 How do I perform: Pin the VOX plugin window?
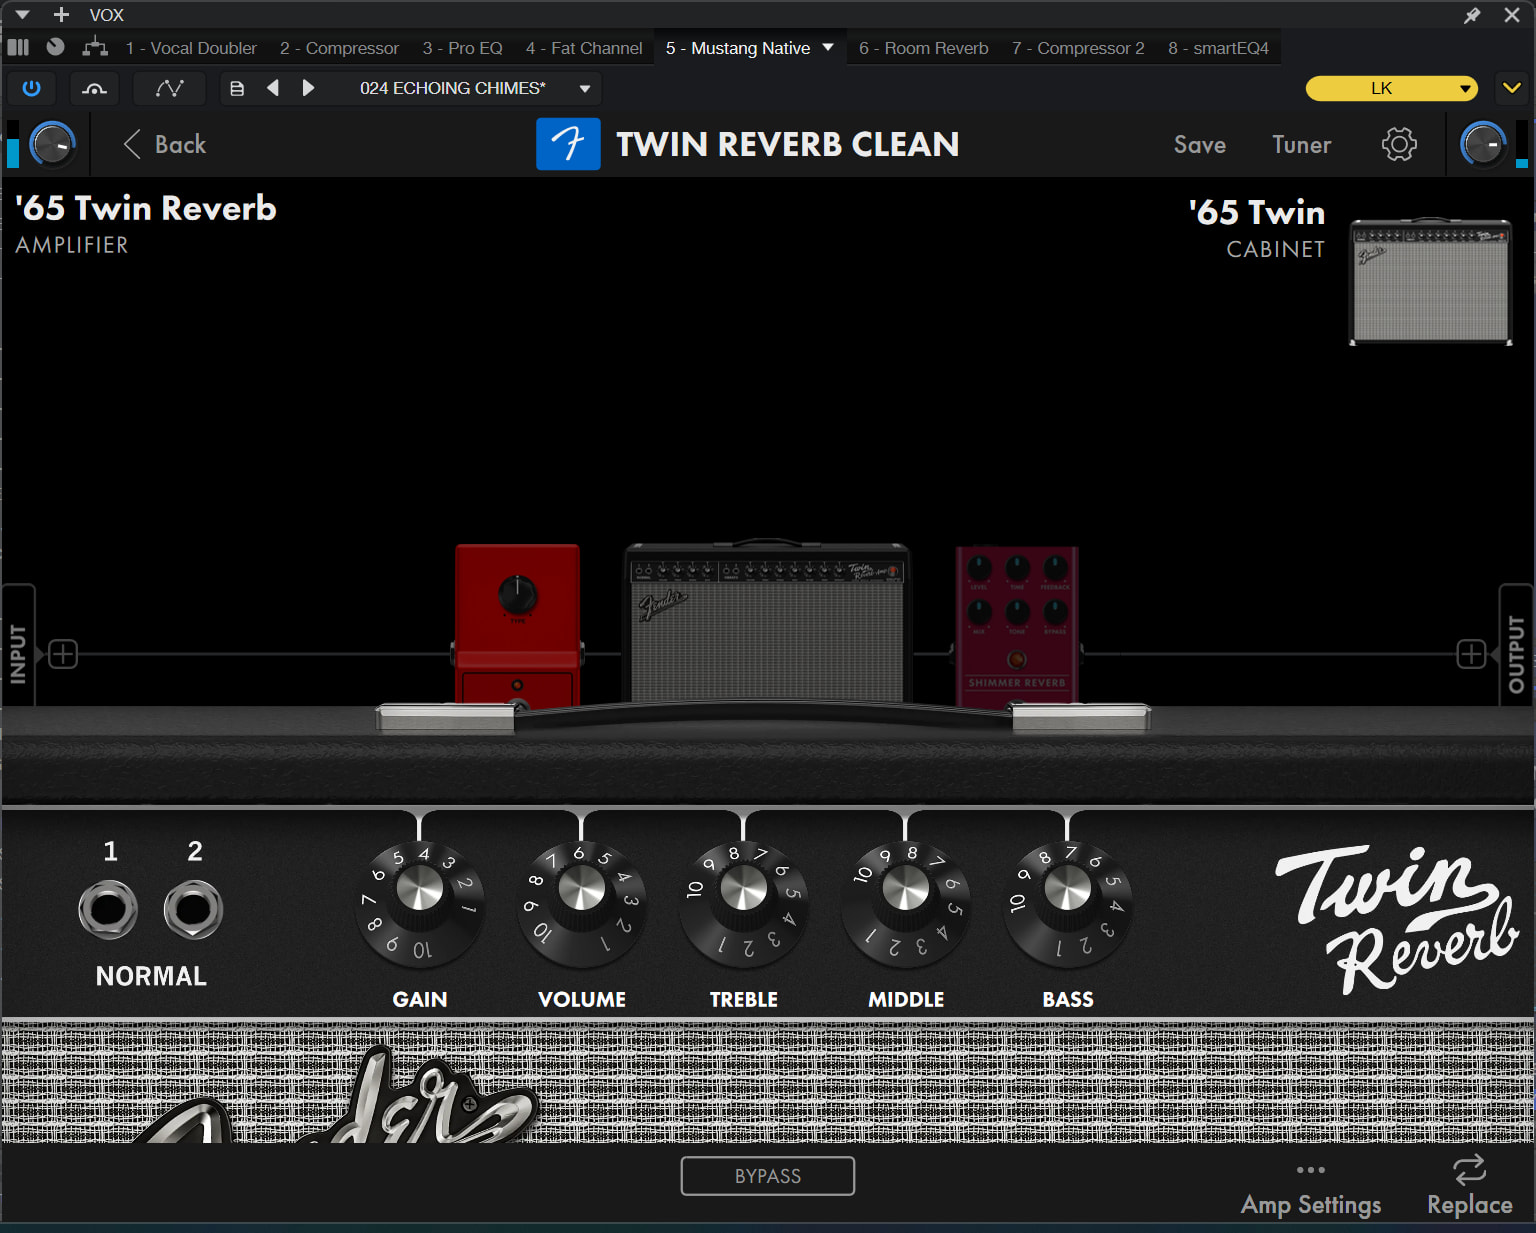pos(1472,15)
